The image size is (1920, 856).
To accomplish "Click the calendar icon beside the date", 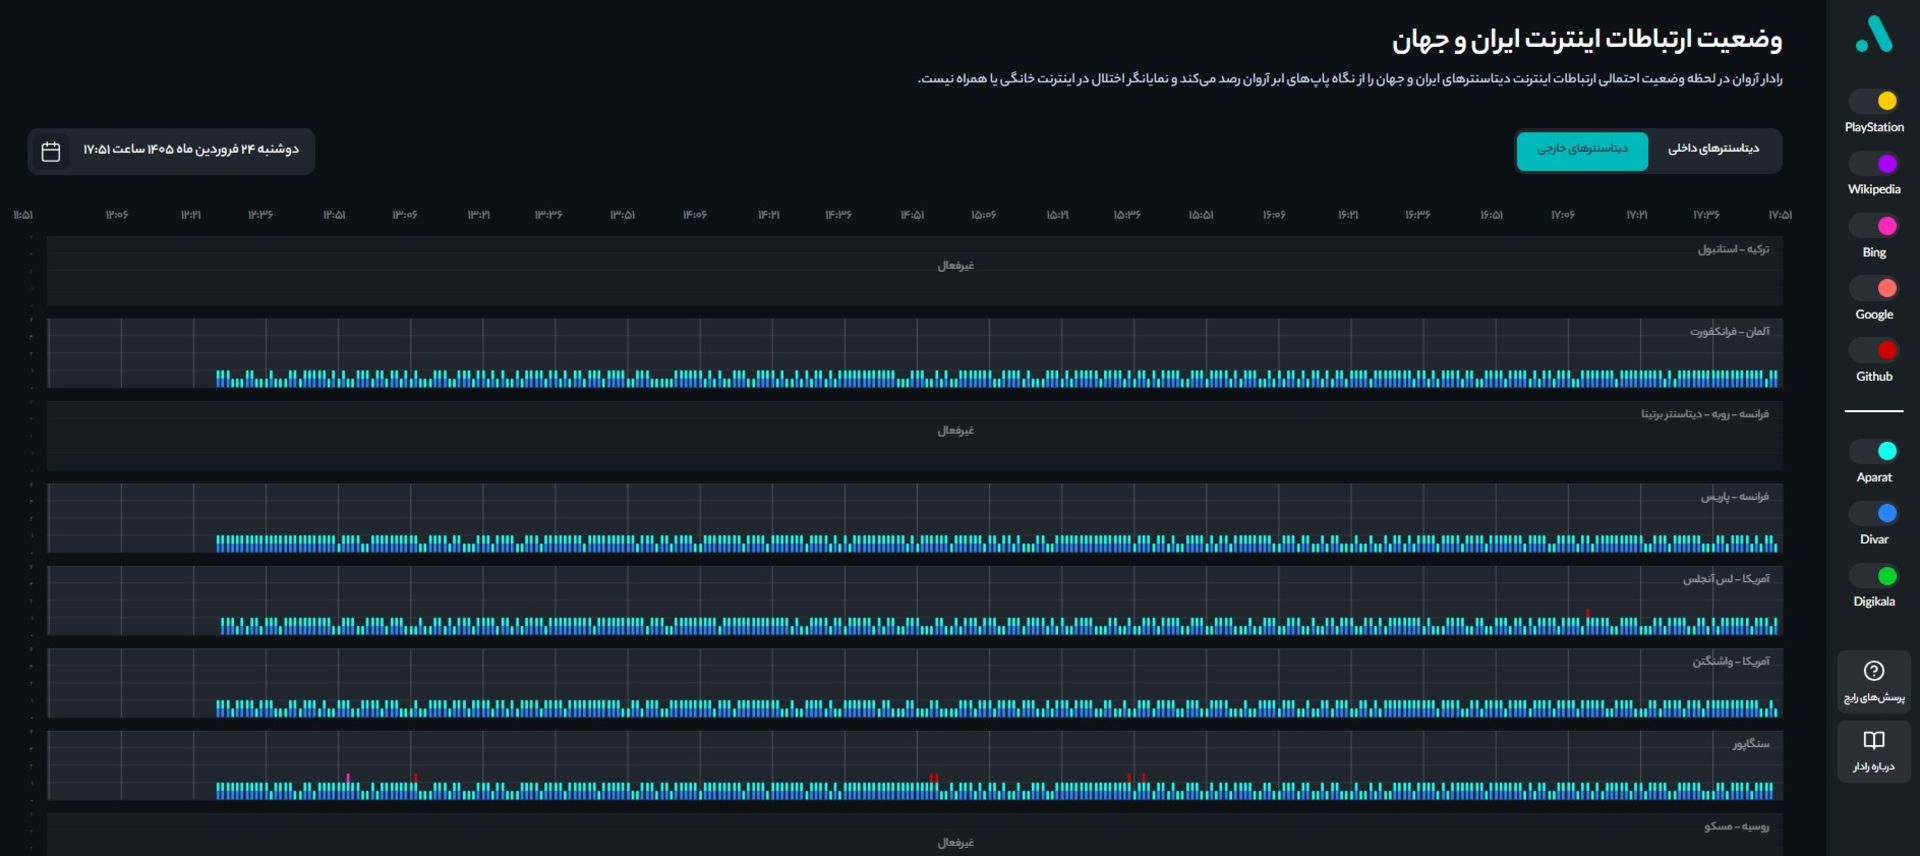I will [51, 151].
